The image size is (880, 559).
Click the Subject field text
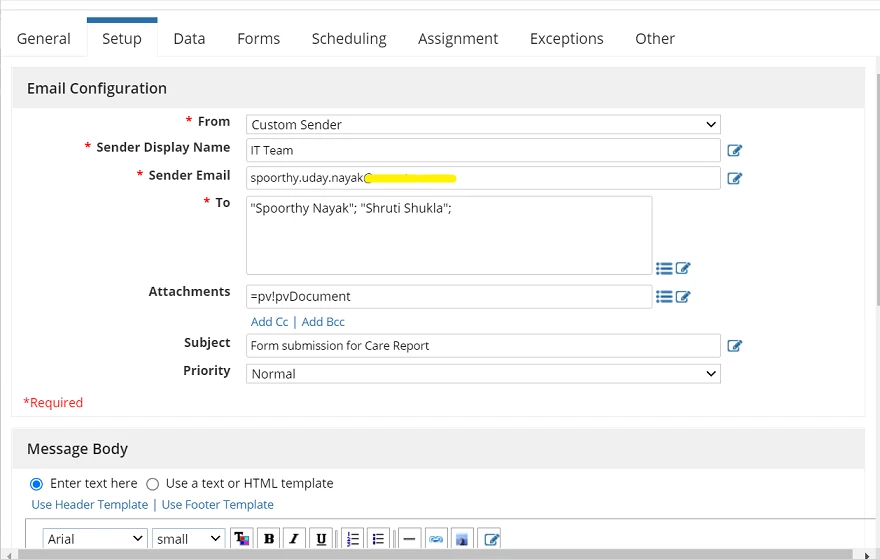pos(483,346)
